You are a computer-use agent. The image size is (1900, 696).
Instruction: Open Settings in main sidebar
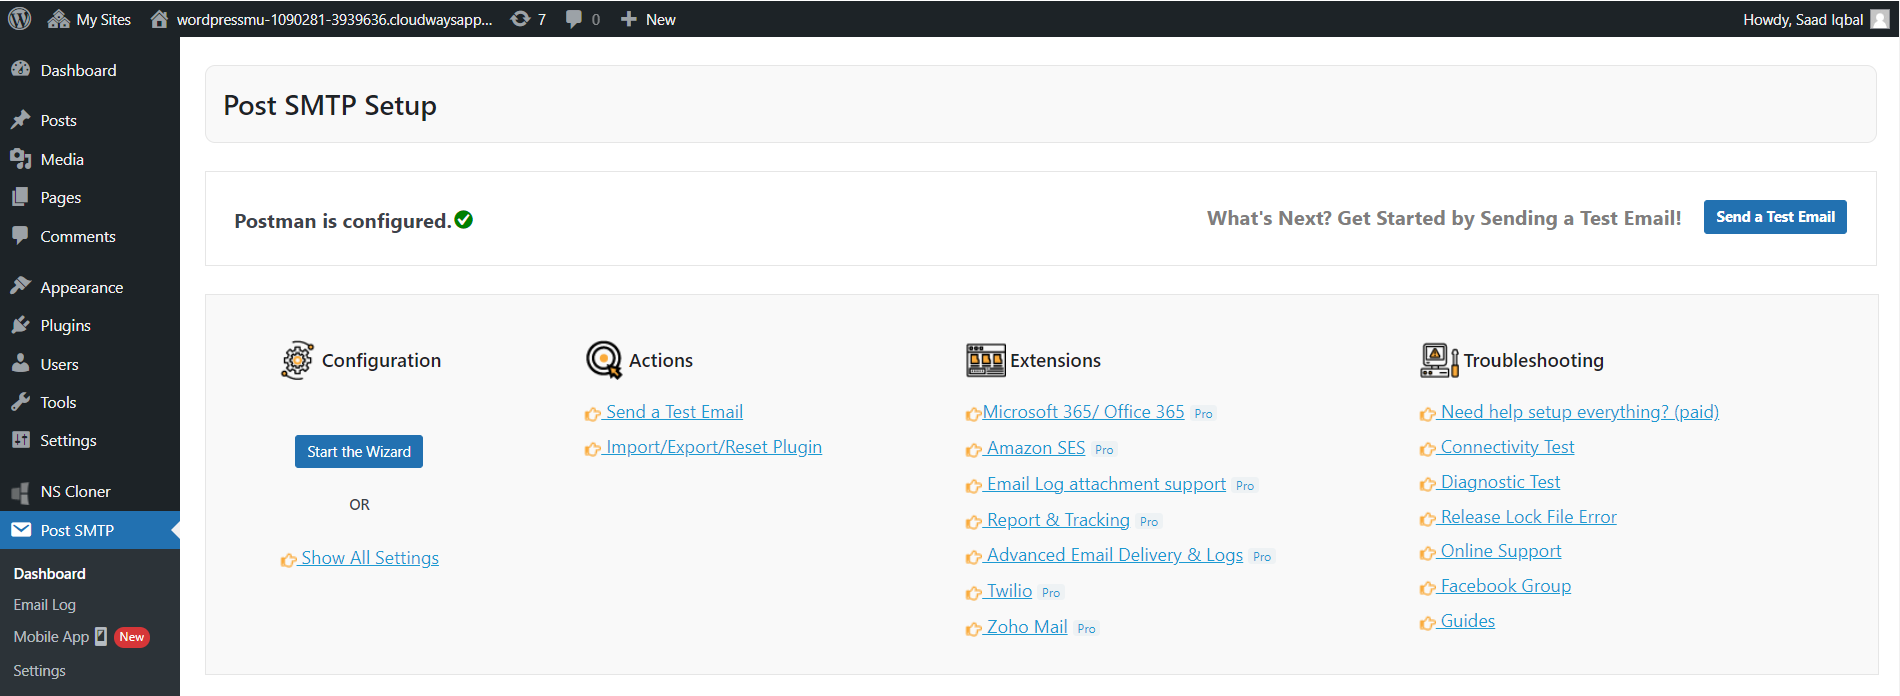tap(68, 440)
